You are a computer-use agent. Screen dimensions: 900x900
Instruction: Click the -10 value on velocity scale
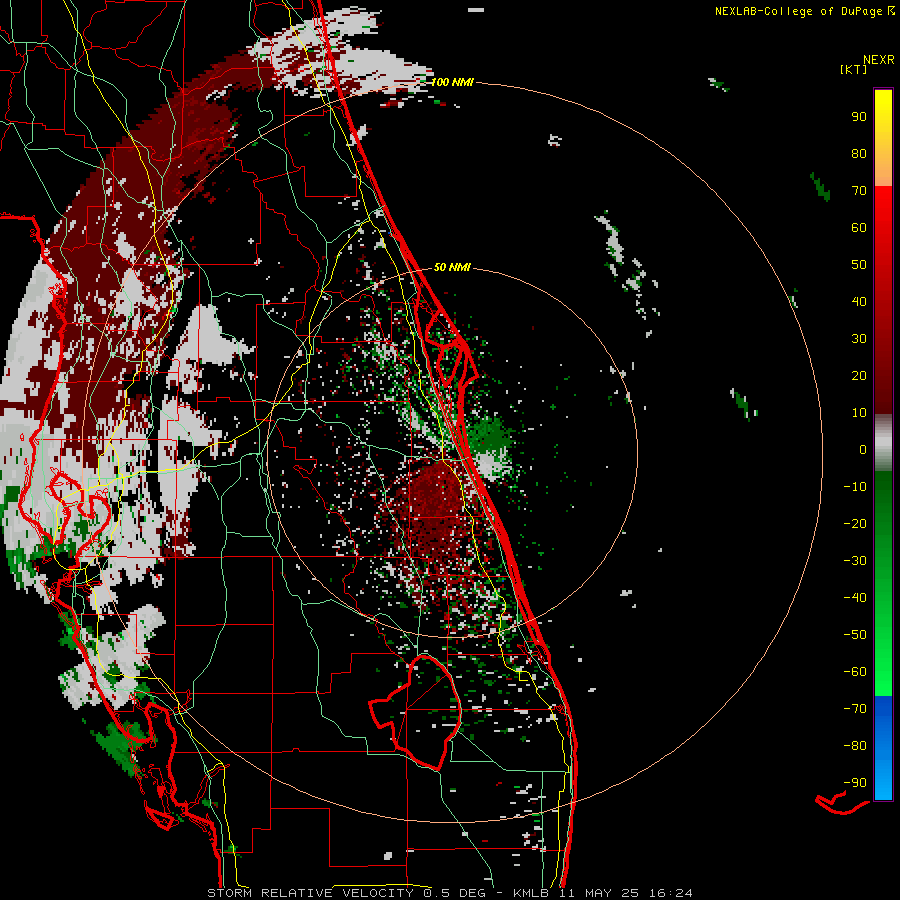coord(855,487)
